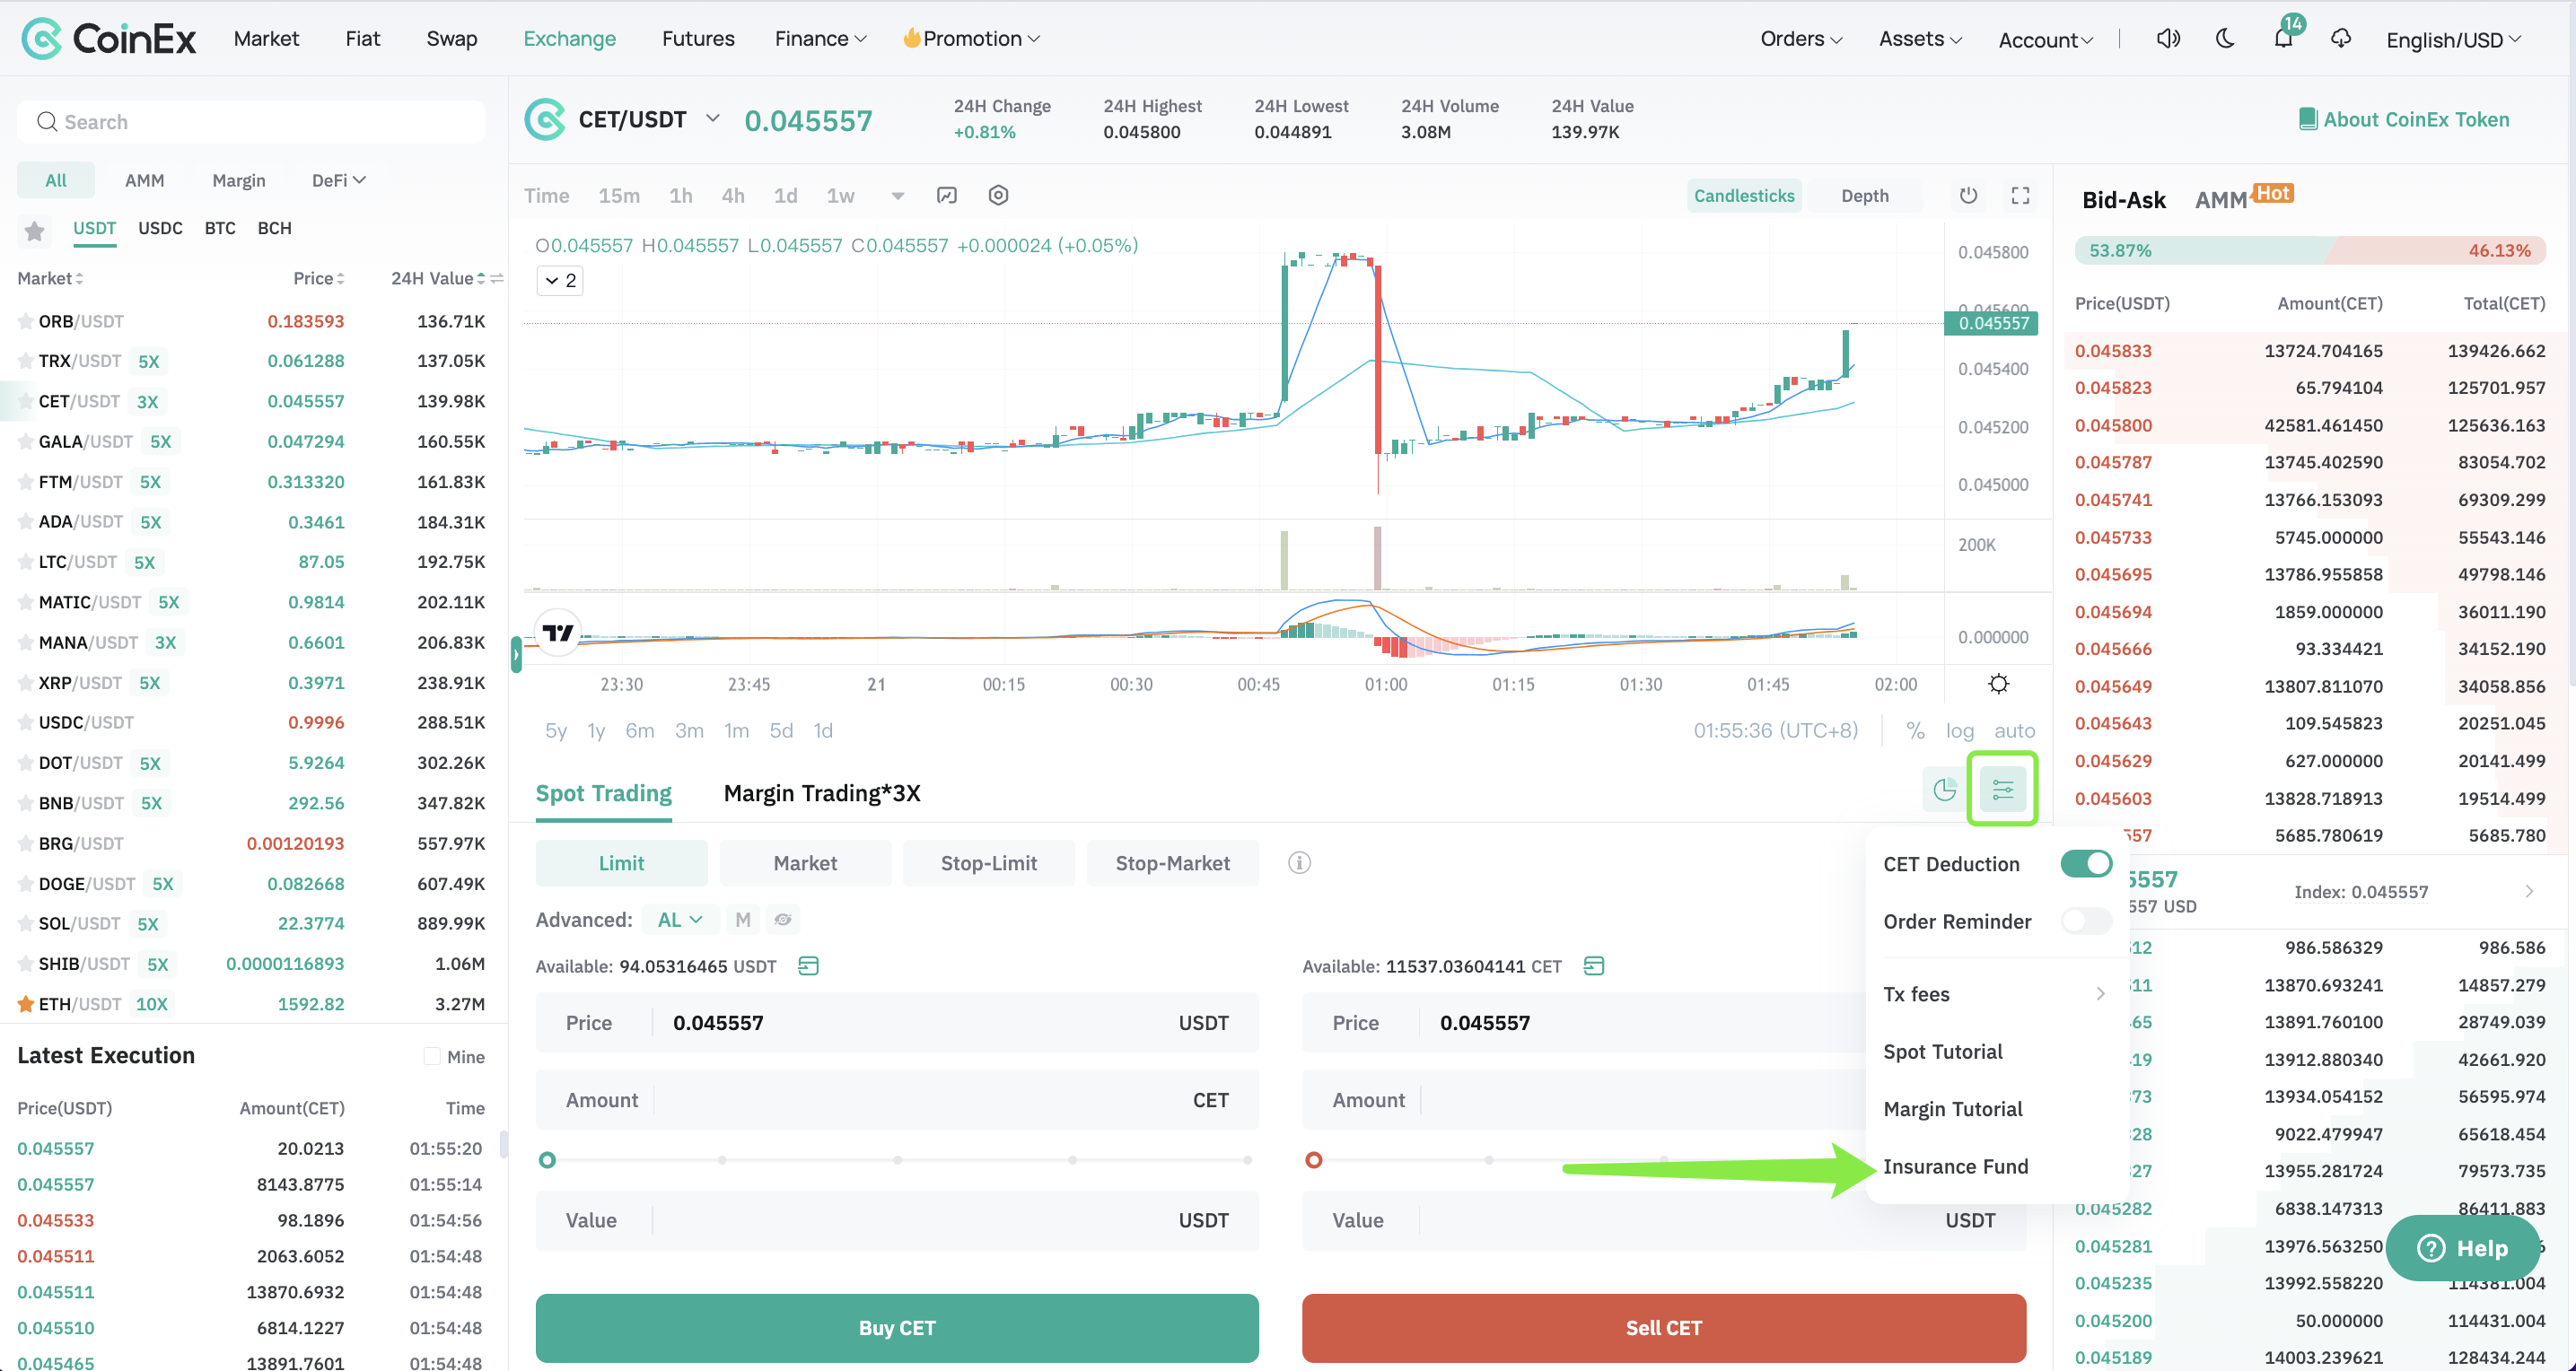Image resolution: width=2576 pixels, height=1371 pixels.
Task: Go to the Futures menu
Action: click(698, 39)
